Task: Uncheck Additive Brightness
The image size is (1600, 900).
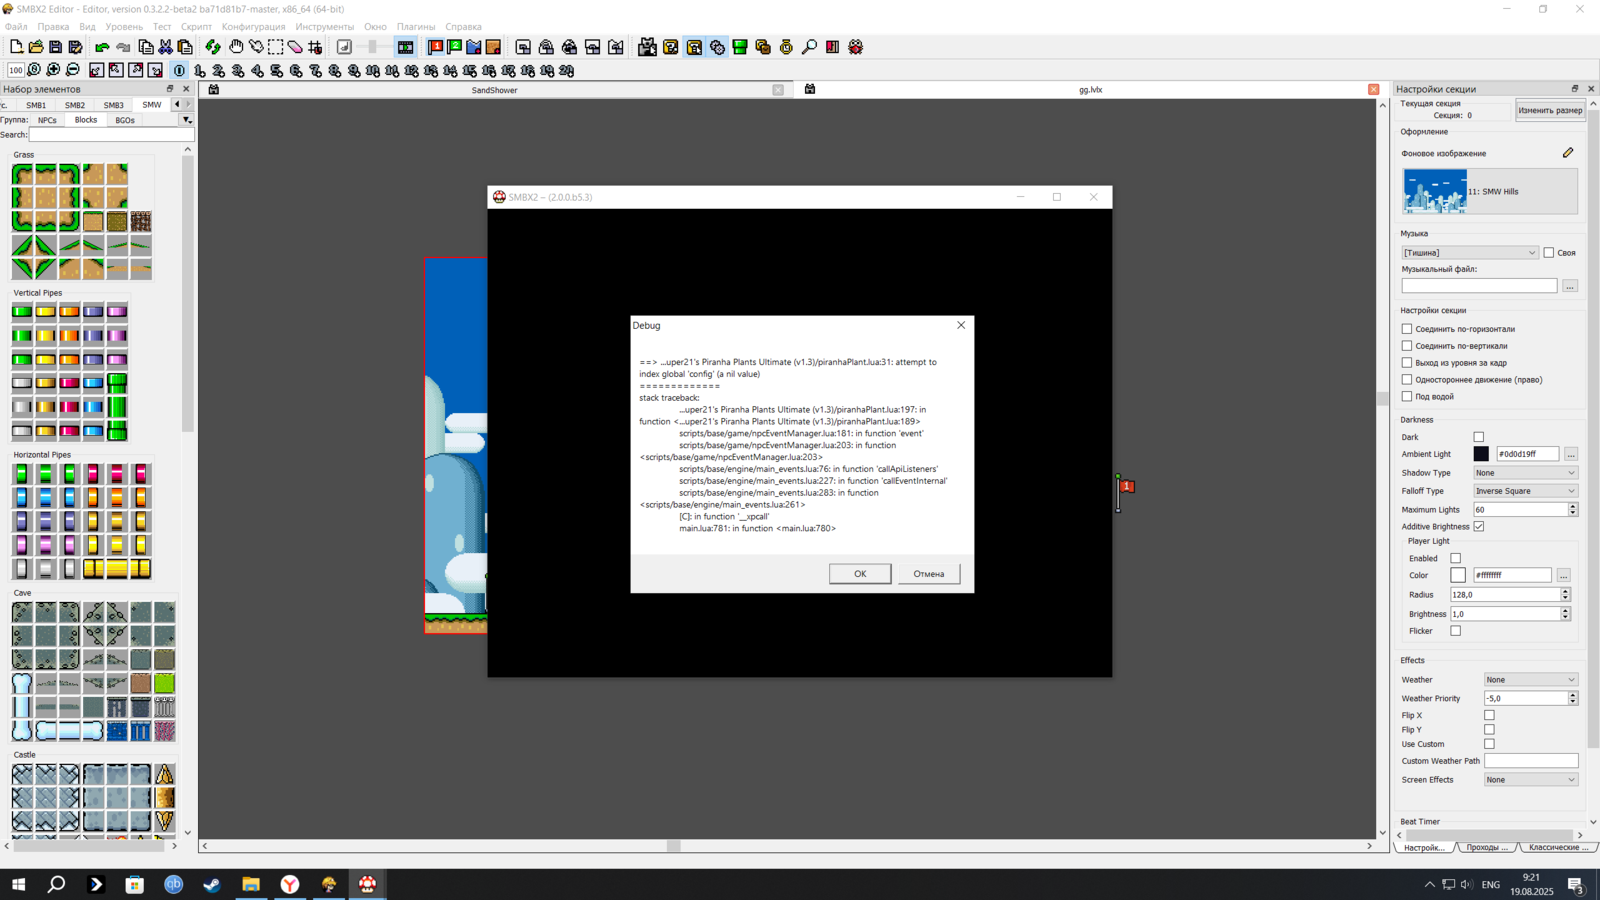Action: point(1479,527)
